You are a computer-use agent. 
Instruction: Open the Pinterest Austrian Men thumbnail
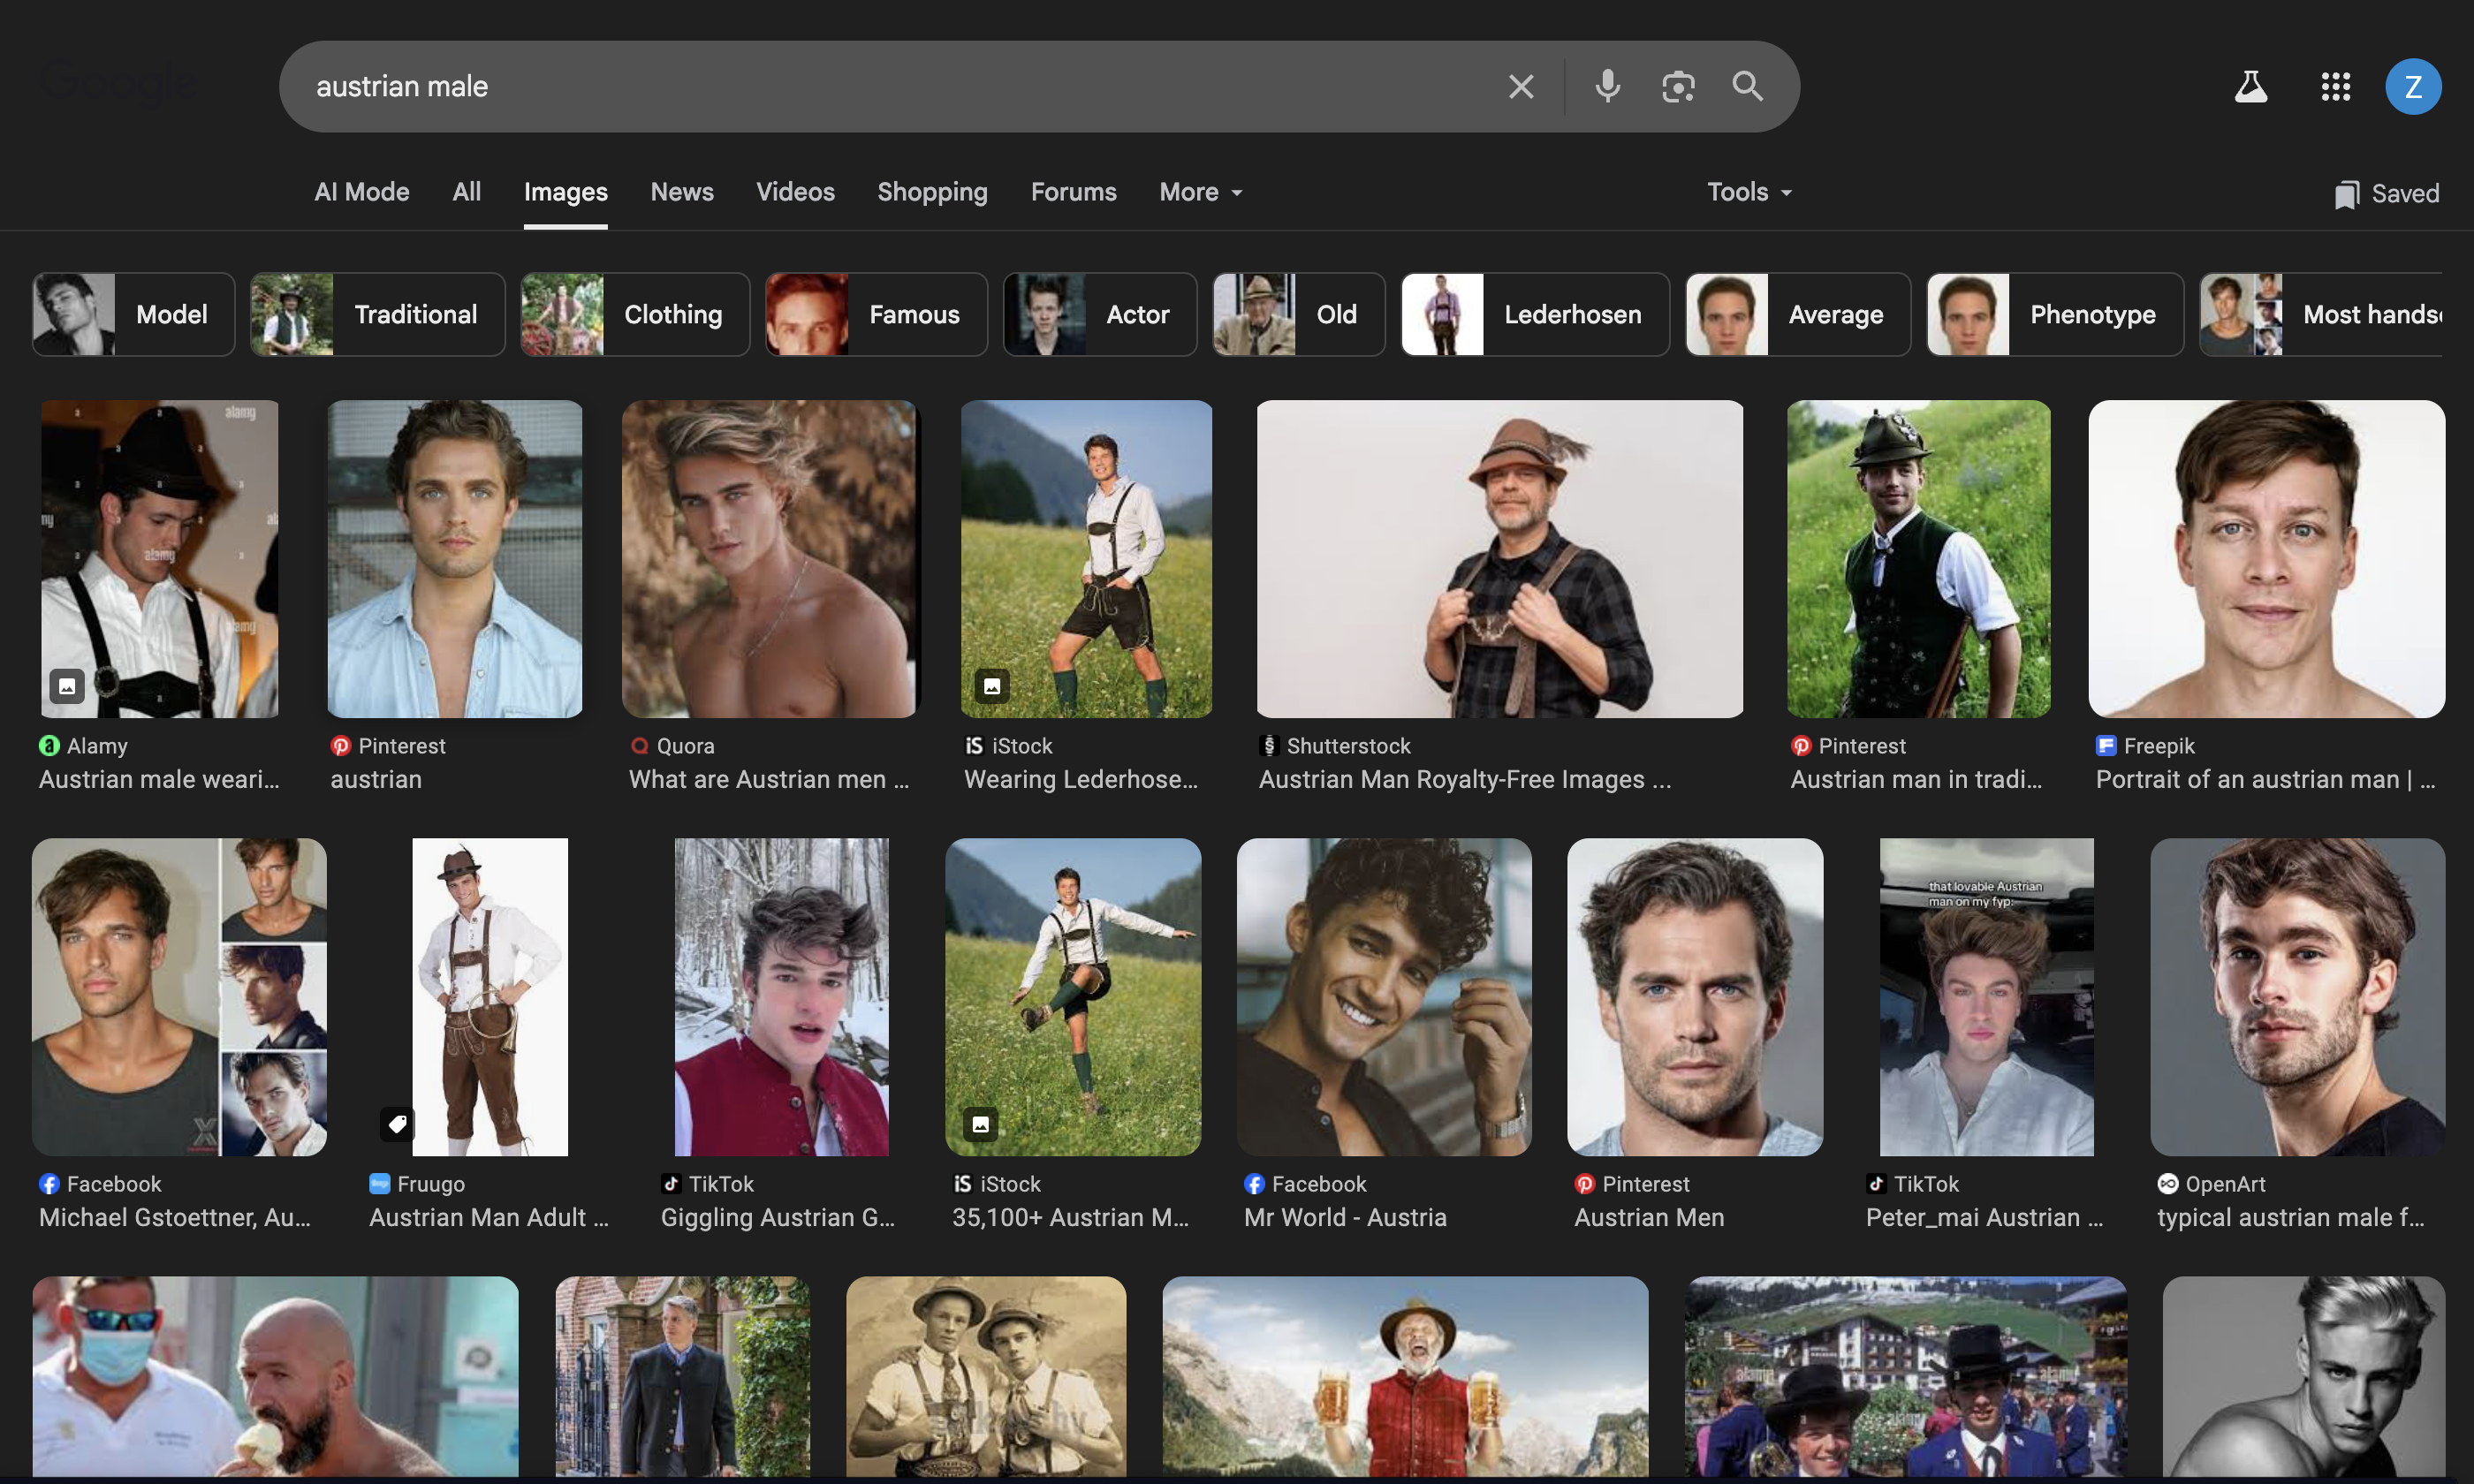point(1695,997)
